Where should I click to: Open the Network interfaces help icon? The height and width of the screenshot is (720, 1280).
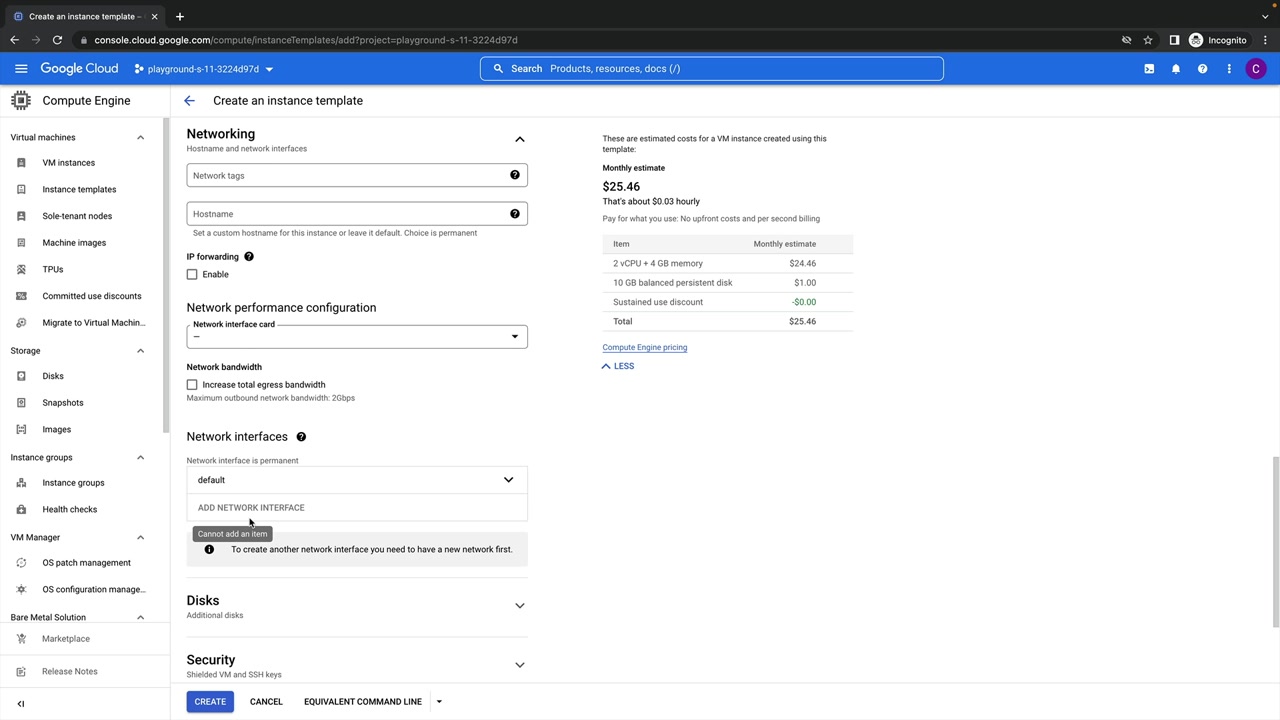[301, 437]
